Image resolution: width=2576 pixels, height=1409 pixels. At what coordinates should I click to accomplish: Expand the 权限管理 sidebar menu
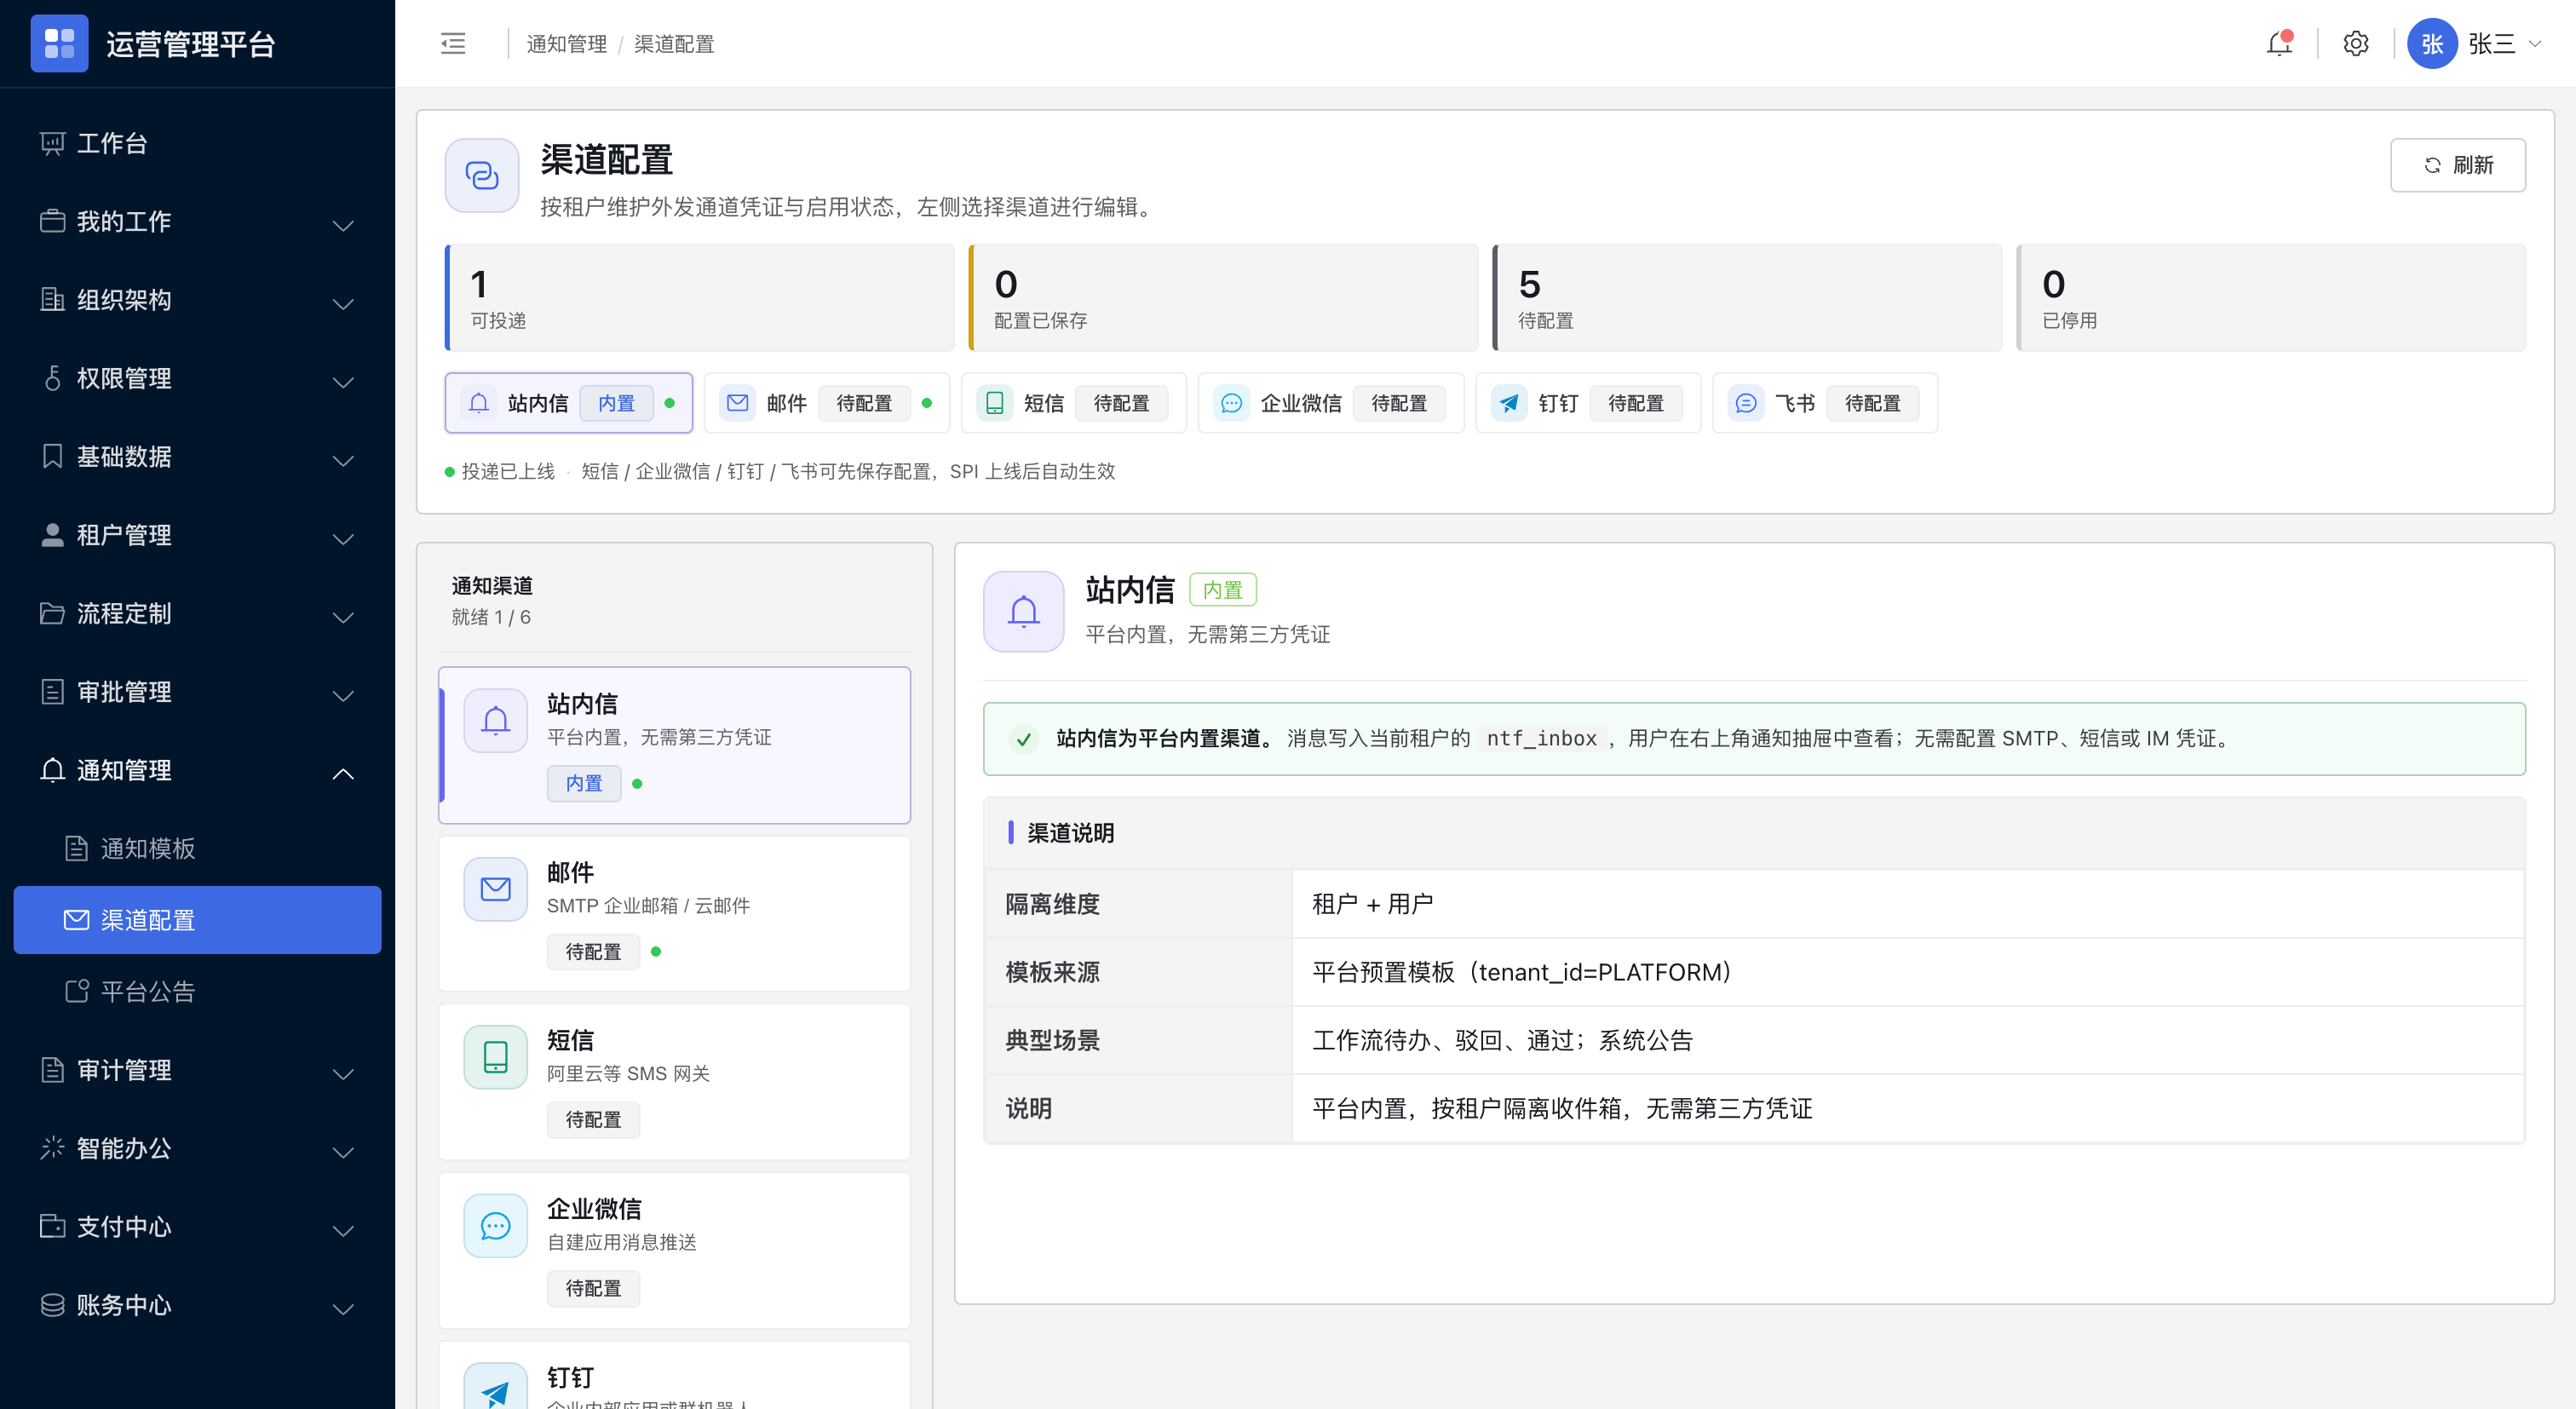pos(197,378)
